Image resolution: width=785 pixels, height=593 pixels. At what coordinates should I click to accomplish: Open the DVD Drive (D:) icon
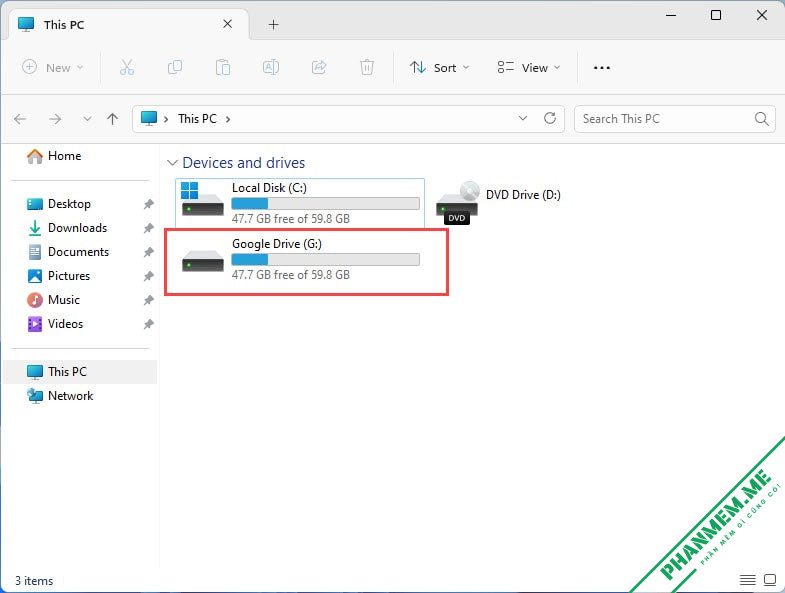(458, 202)
